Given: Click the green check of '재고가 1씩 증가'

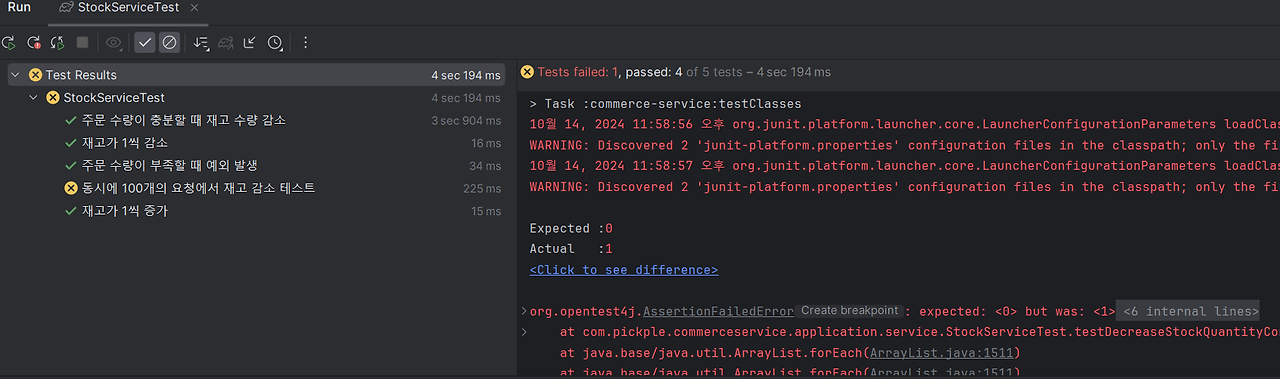Looking at the screenshot, I should (x=71, y=211).
